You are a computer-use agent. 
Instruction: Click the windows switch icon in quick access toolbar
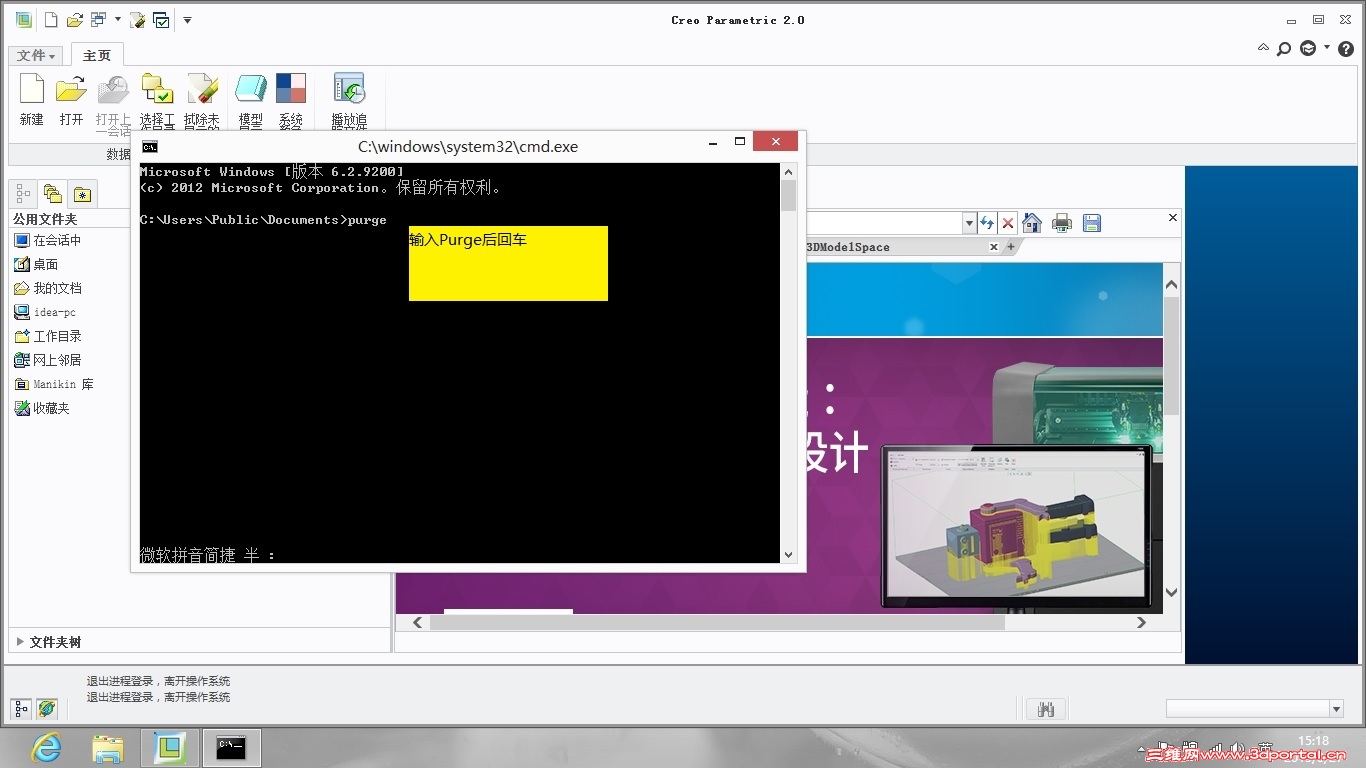(x=99, y=20)
